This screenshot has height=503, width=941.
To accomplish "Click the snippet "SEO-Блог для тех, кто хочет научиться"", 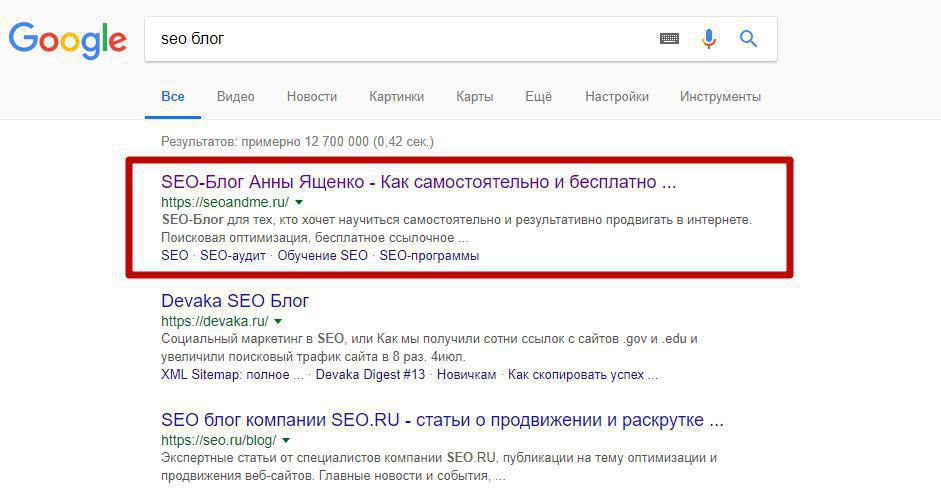I will pos(456,229).
